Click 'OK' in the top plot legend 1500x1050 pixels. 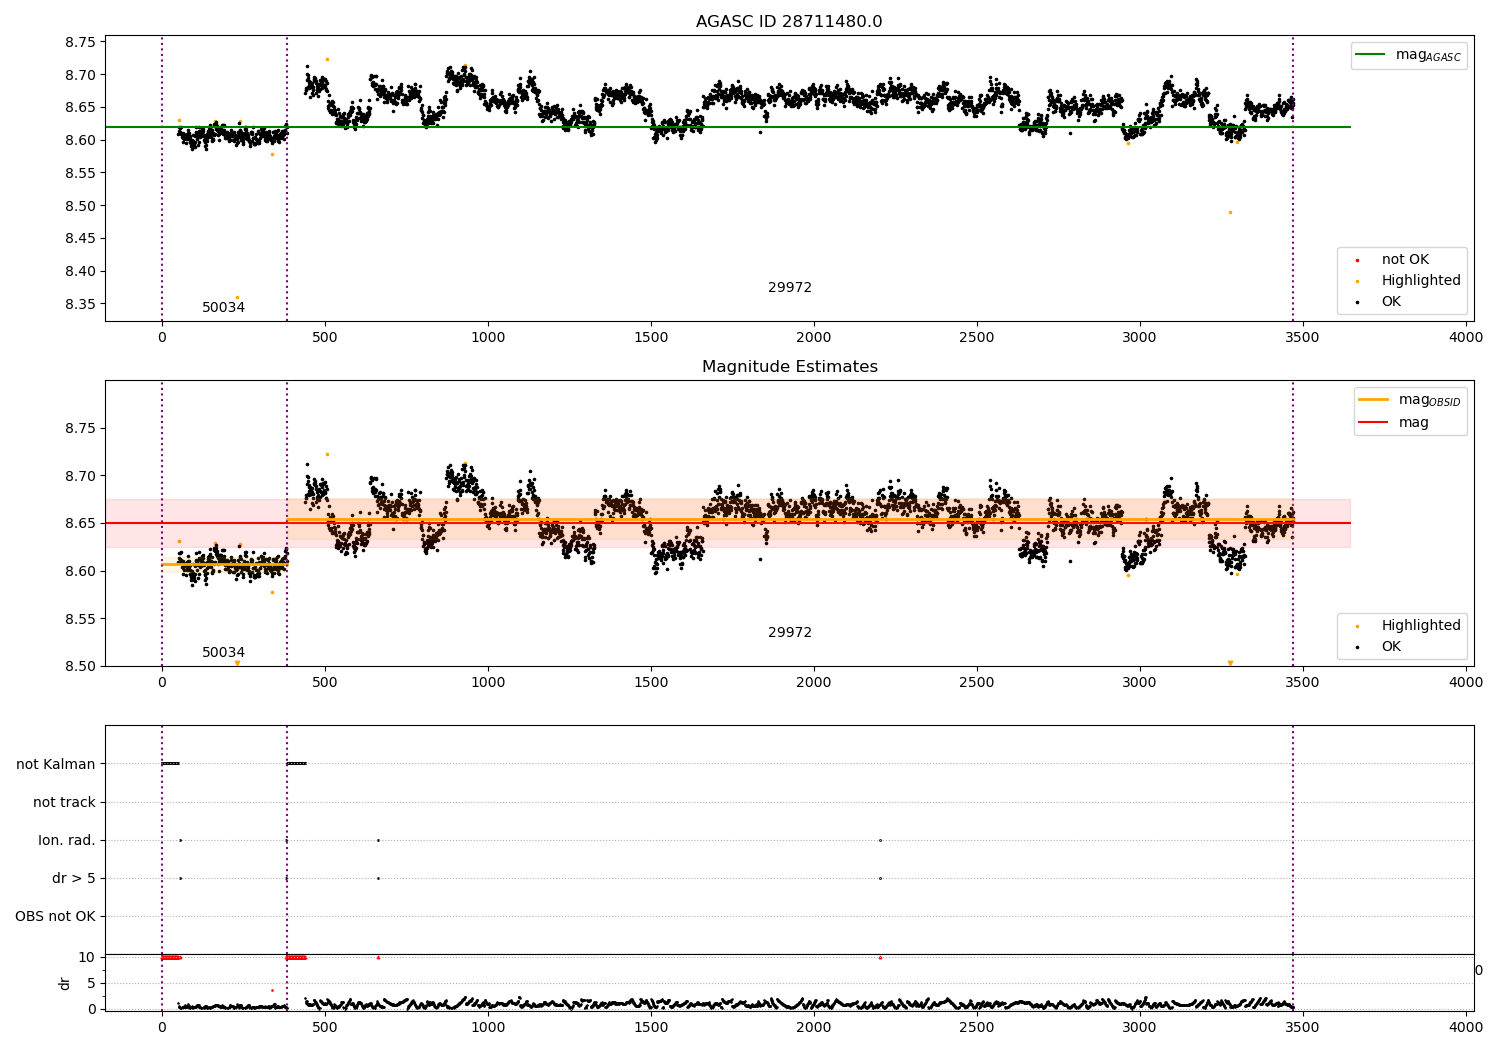point(1391,302)
